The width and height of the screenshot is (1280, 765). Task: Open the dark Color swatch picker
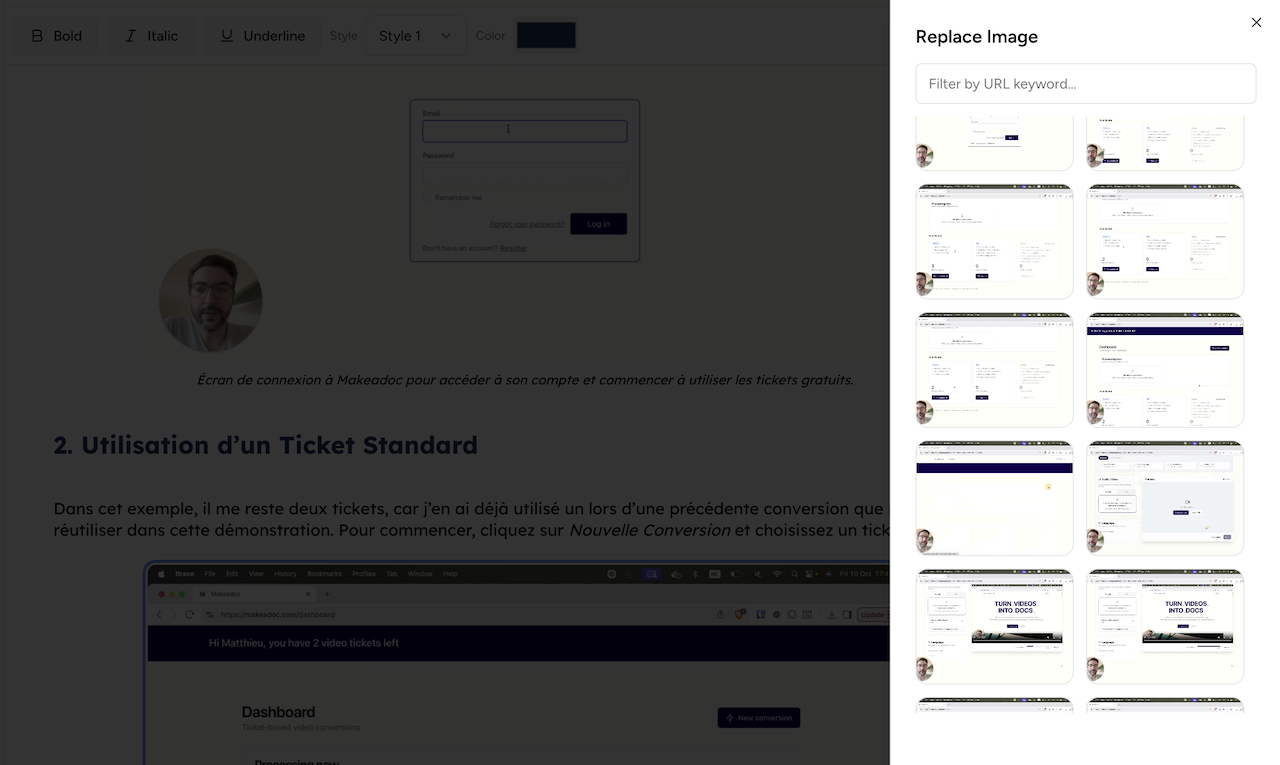tap(545, 36)
